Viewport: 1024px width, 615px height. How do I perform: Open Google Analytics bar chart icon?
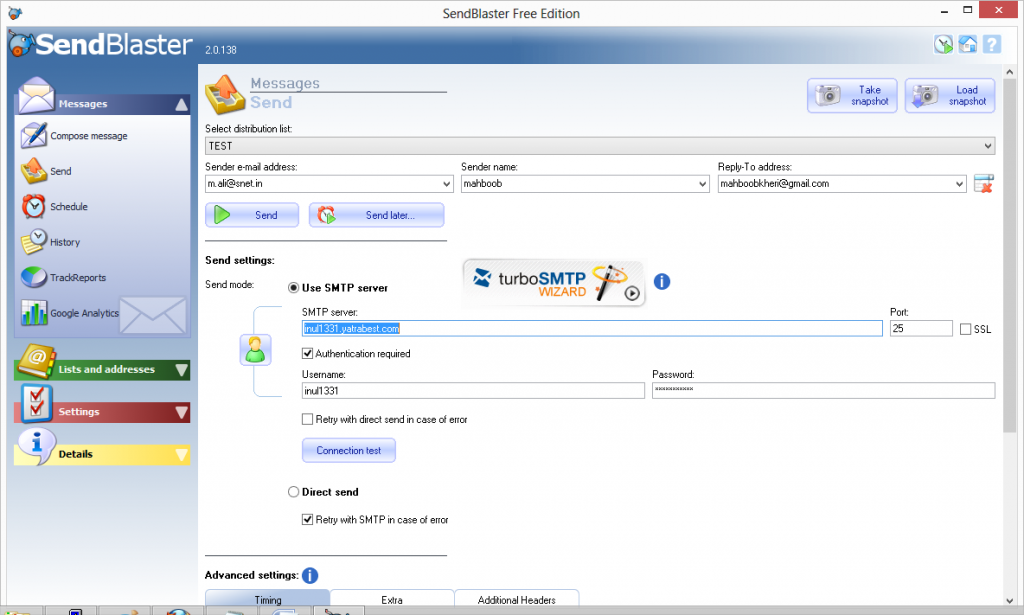click(x=34, y=312)
